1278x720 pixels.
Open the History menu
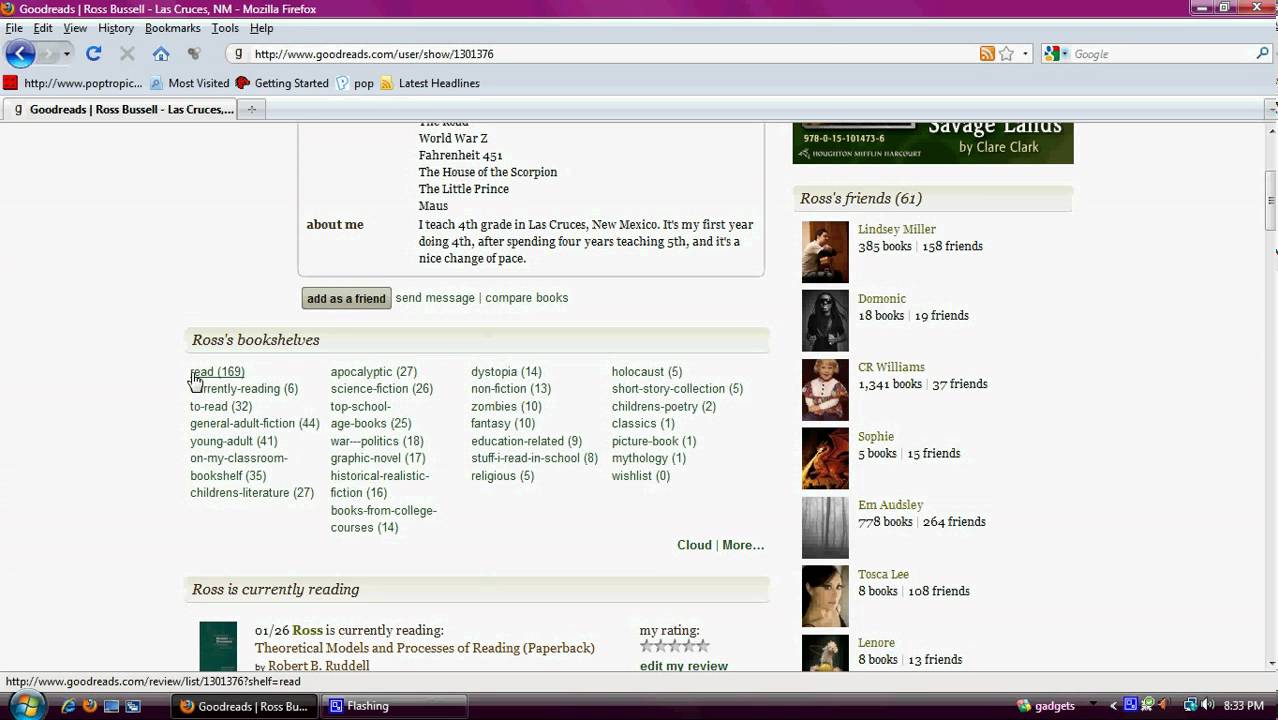116,28
